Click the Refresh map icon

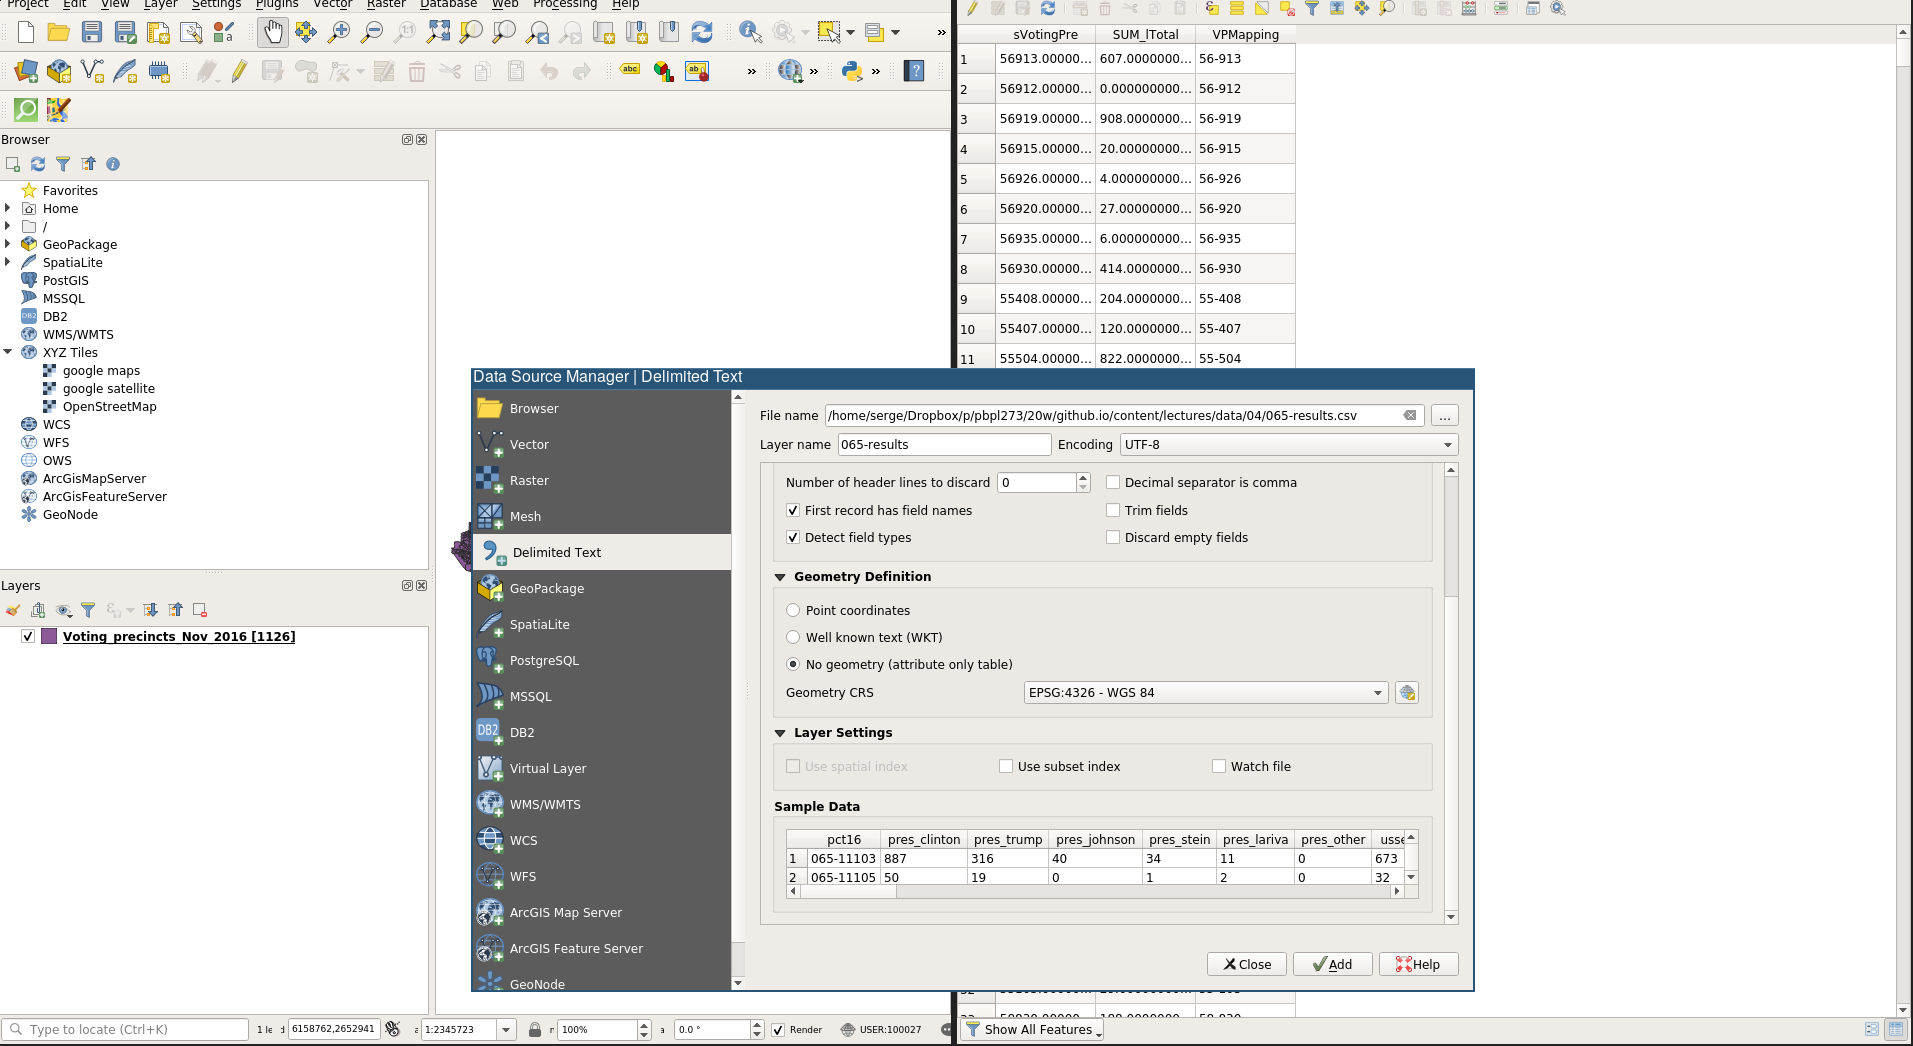(x=702, y=32)
